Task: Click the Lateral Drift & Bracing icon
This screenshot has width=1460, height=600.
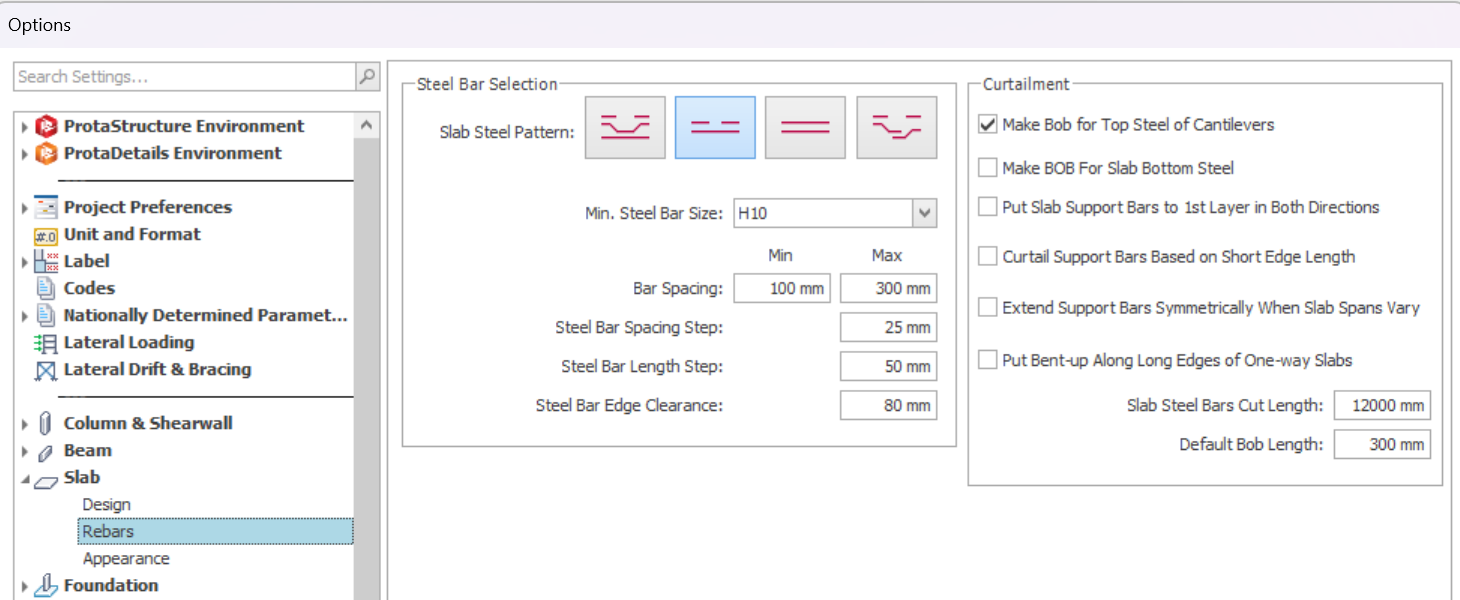Action: 46,370
